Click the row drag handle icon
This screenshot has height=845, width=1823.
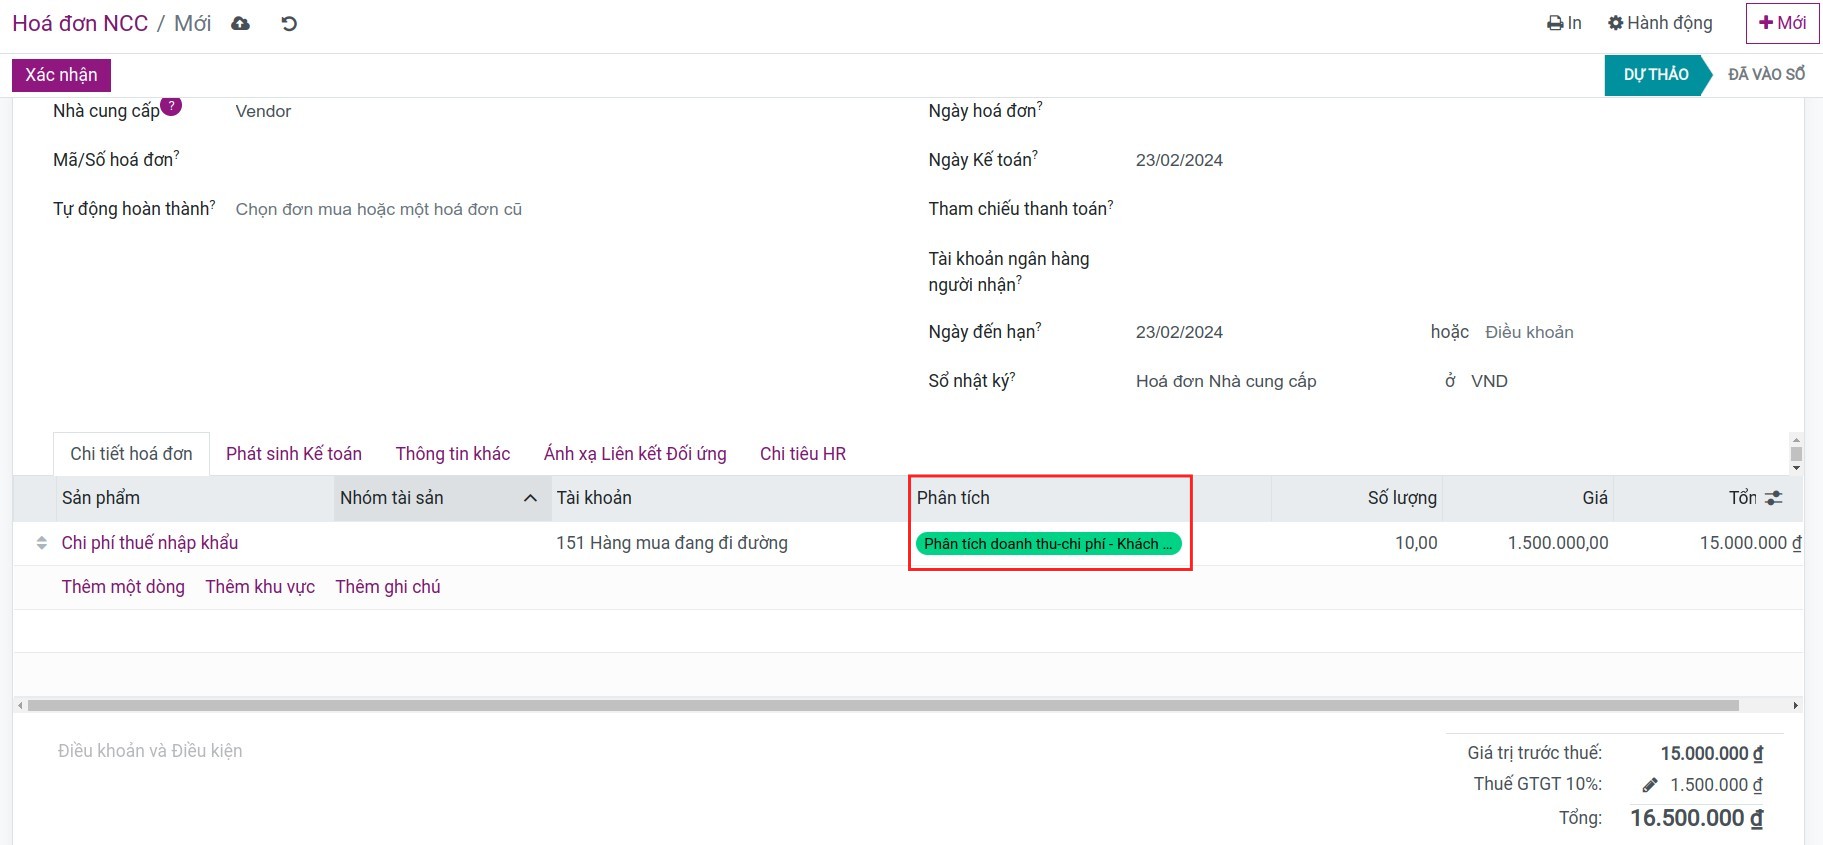click(41, 543)
